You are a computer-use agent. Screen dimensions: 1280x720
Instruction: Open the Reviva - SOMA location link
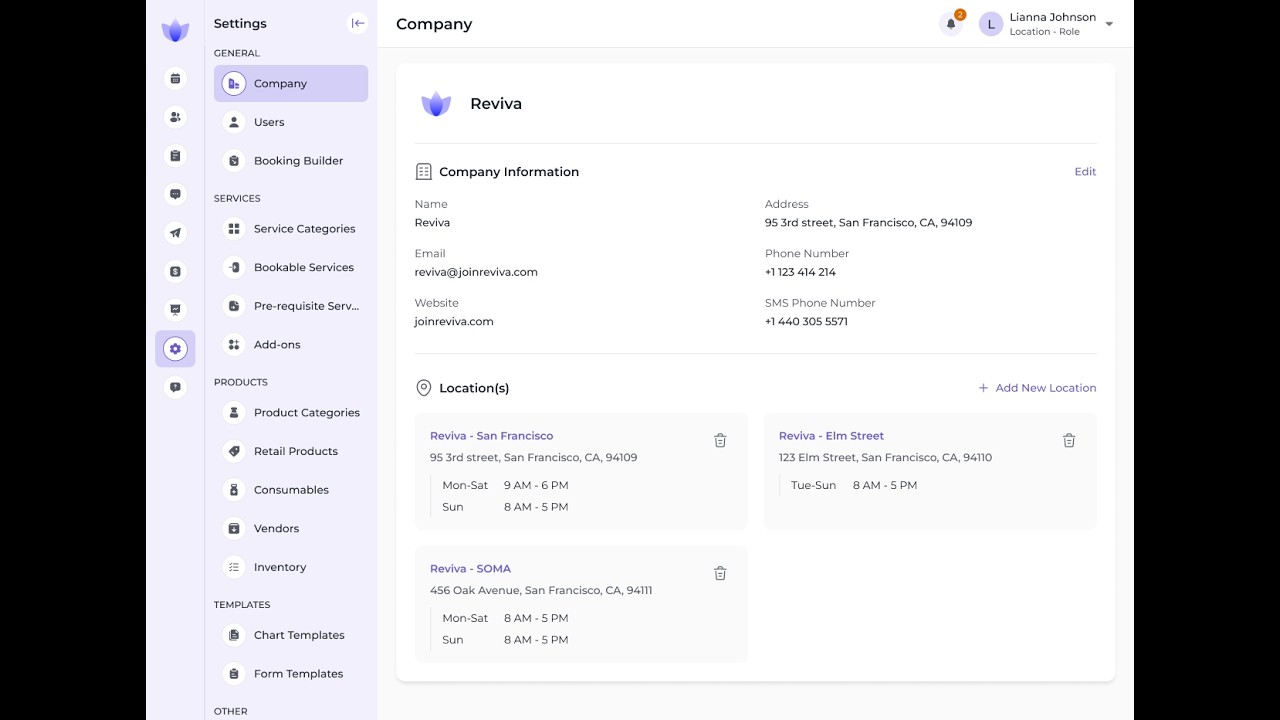coord(470,569)
